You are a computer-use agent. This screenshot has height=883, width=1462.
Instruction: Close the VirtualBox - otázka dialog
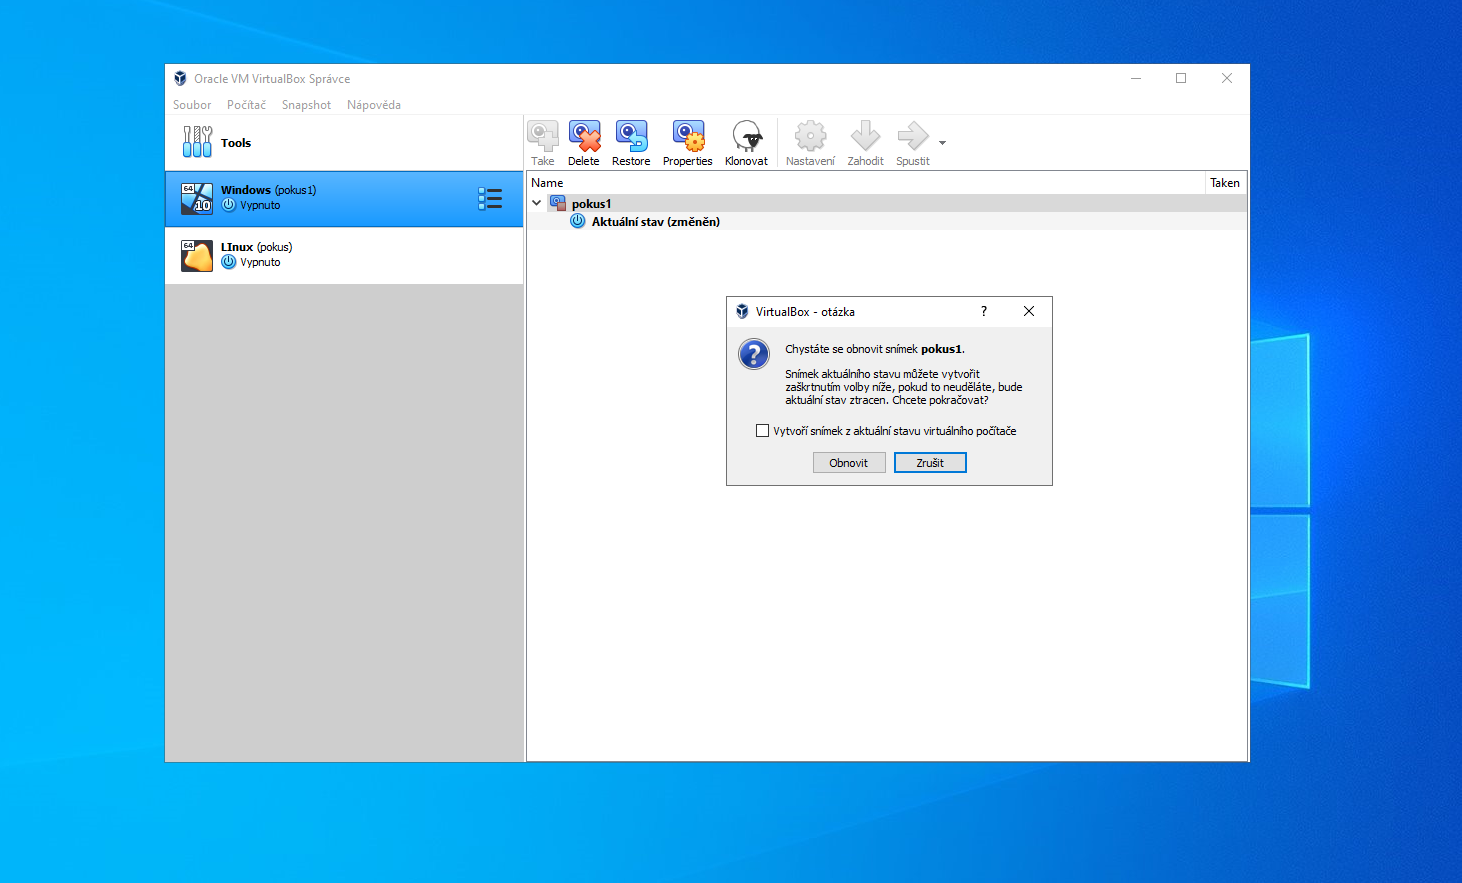pyautogui.click(x=1029, y=311)
